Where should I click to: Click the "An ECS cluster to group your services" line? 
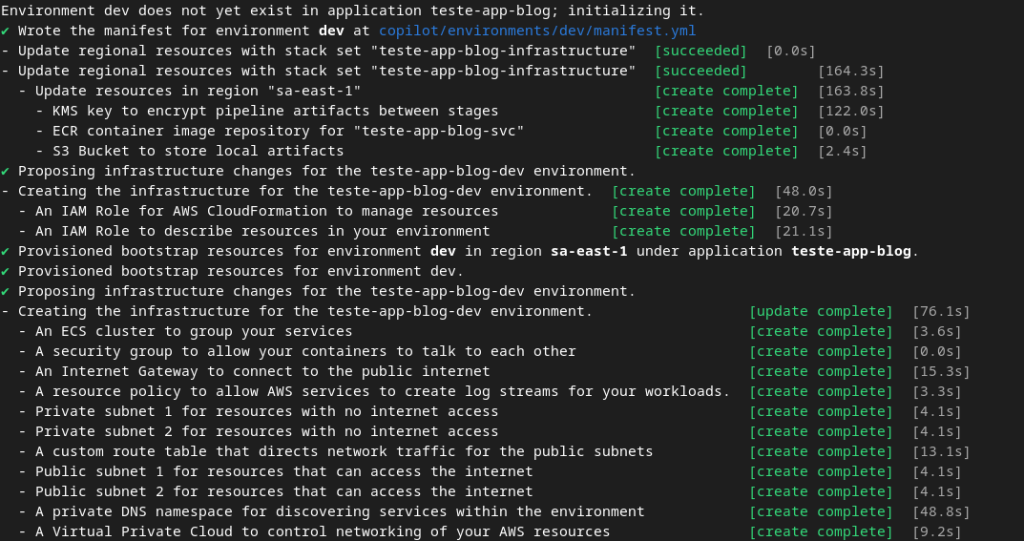pyautogui.click(x=193, y=331)
